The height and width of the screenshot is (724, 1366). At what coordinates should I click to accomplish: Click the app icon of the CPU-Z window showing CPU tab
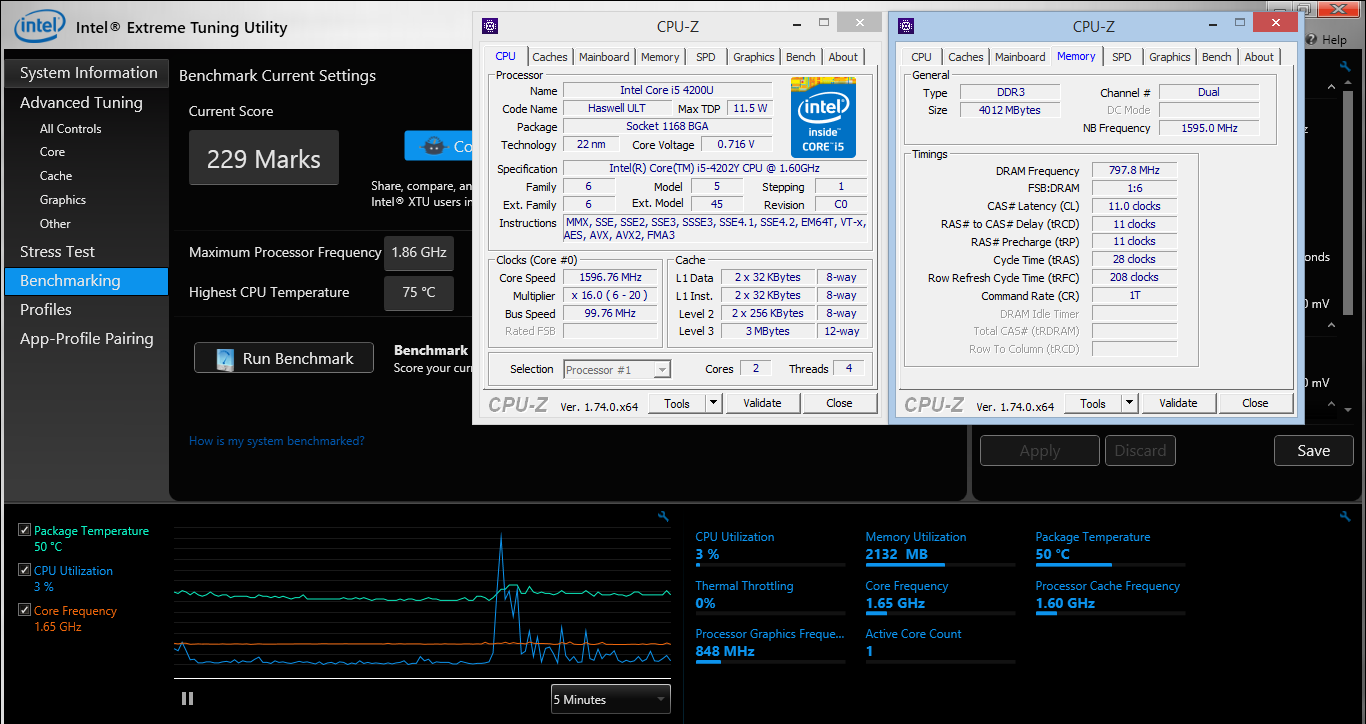[489, 26]
